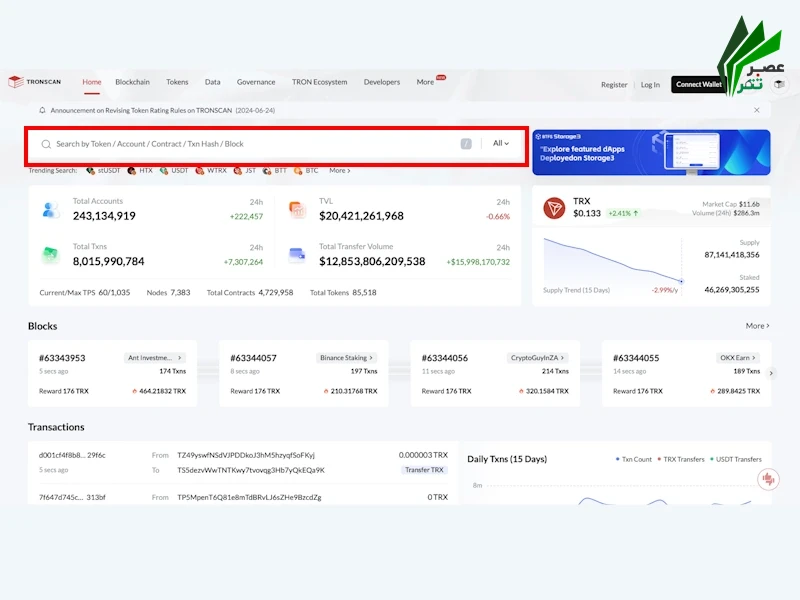
Task: Click the search magnifier icon
Action: 46,144
